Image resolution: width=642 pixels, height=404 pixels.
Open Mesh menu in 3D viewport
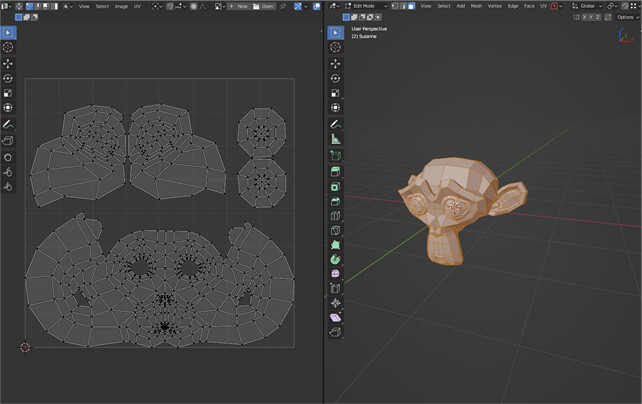[476, 6]
